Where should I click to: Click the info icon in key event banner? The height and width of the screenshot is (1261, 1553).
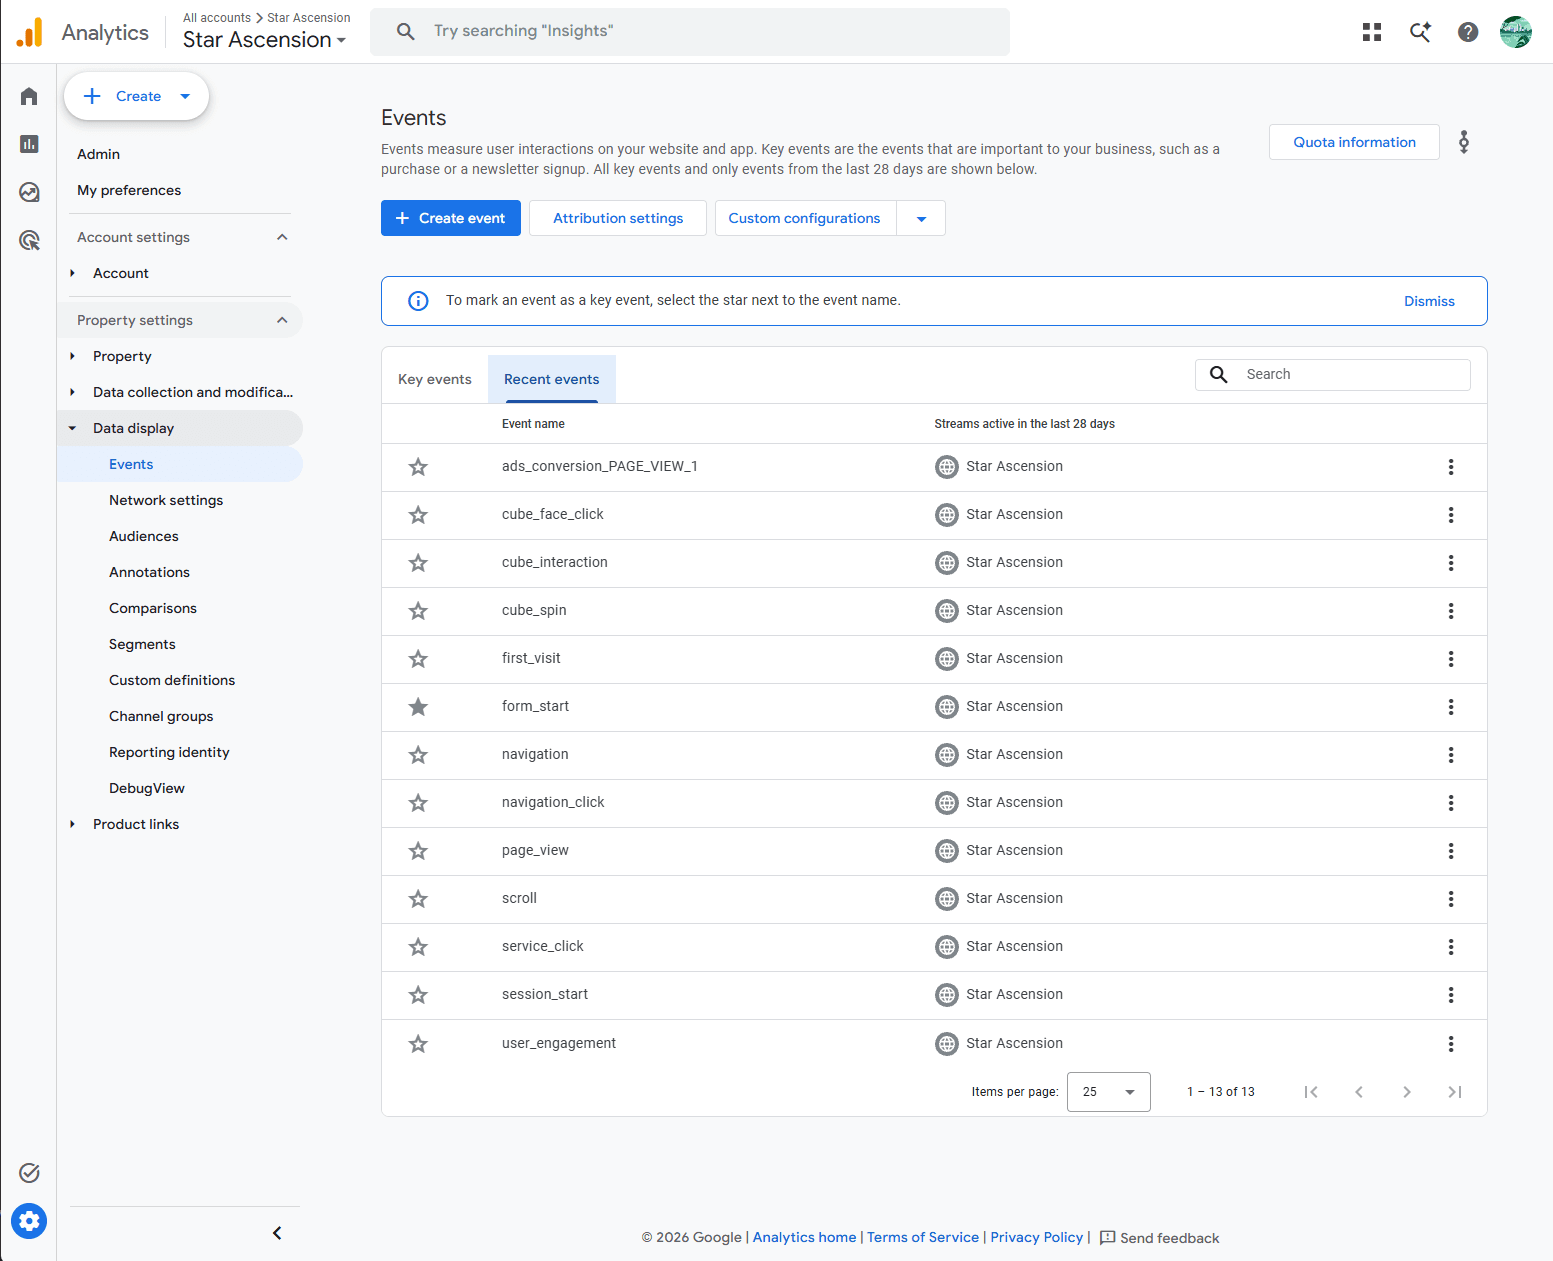coord(418,301)
